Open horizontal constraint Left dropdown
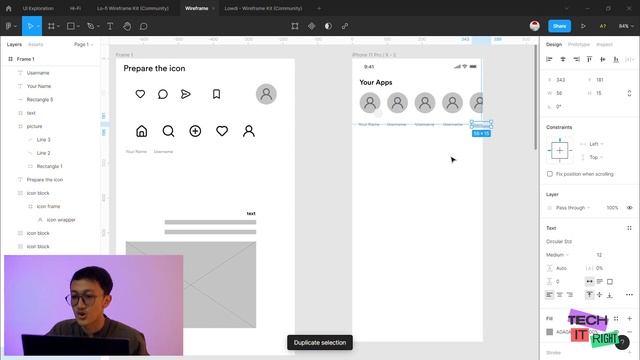This screenshot has width=640, height=360. [596, 144]
